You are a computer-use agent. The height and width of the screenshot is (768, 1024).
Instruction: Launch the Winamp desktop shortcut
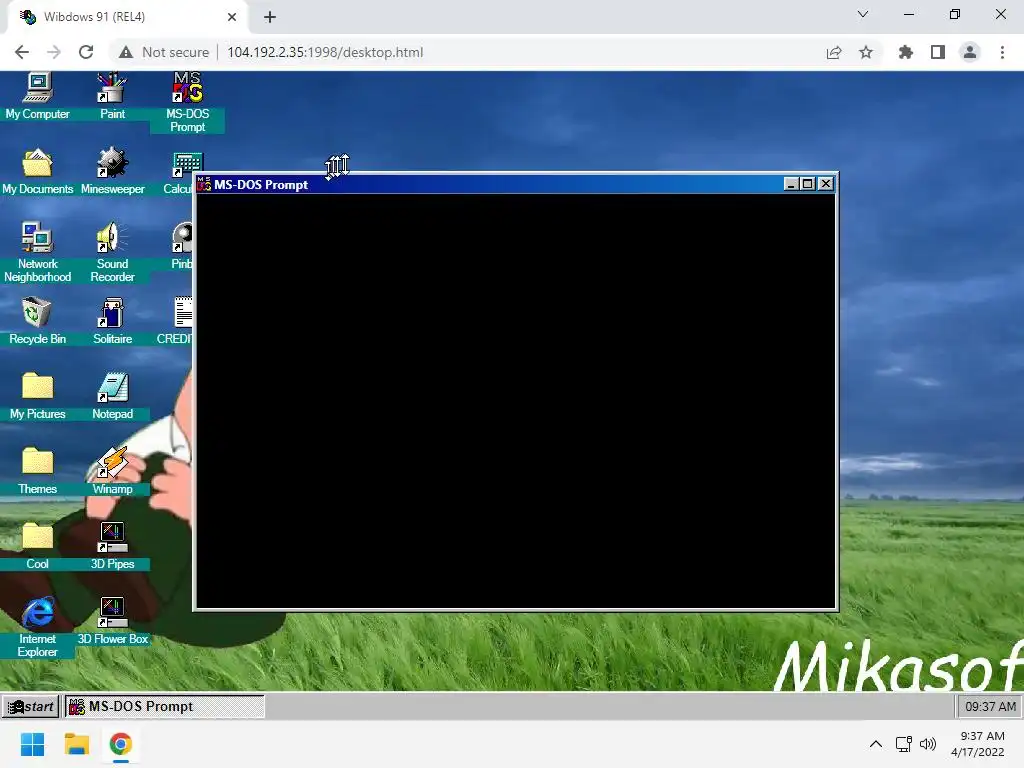tap(112, 471)
